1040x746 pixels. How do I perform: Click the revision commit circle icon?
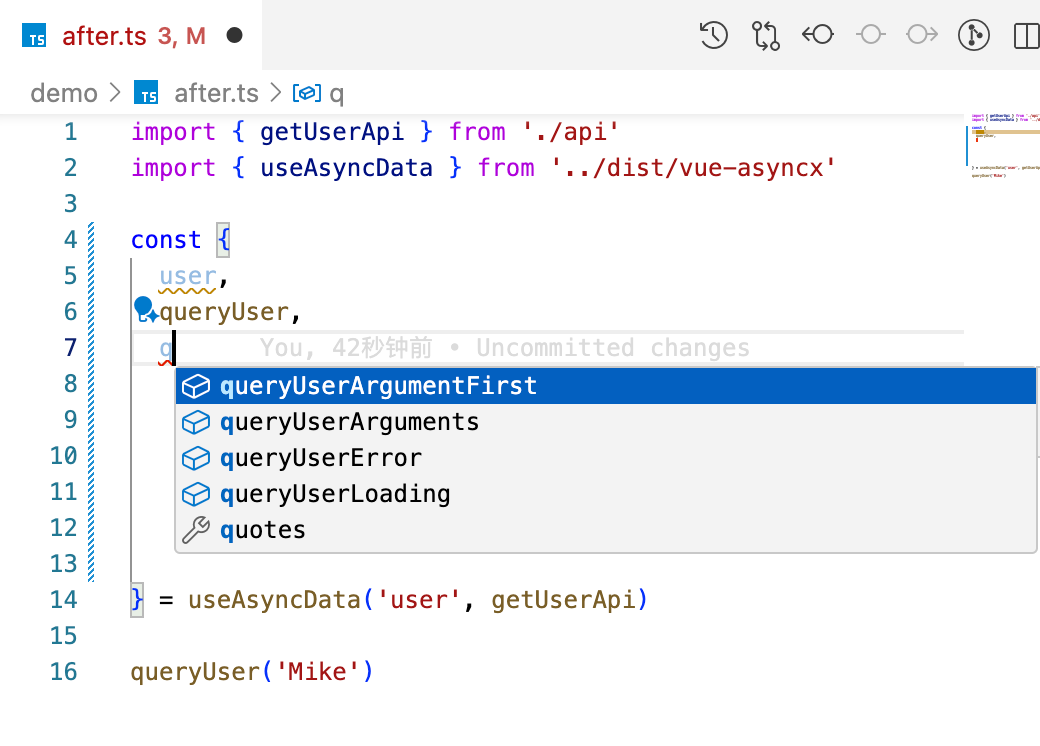click(x=870, y=36)
